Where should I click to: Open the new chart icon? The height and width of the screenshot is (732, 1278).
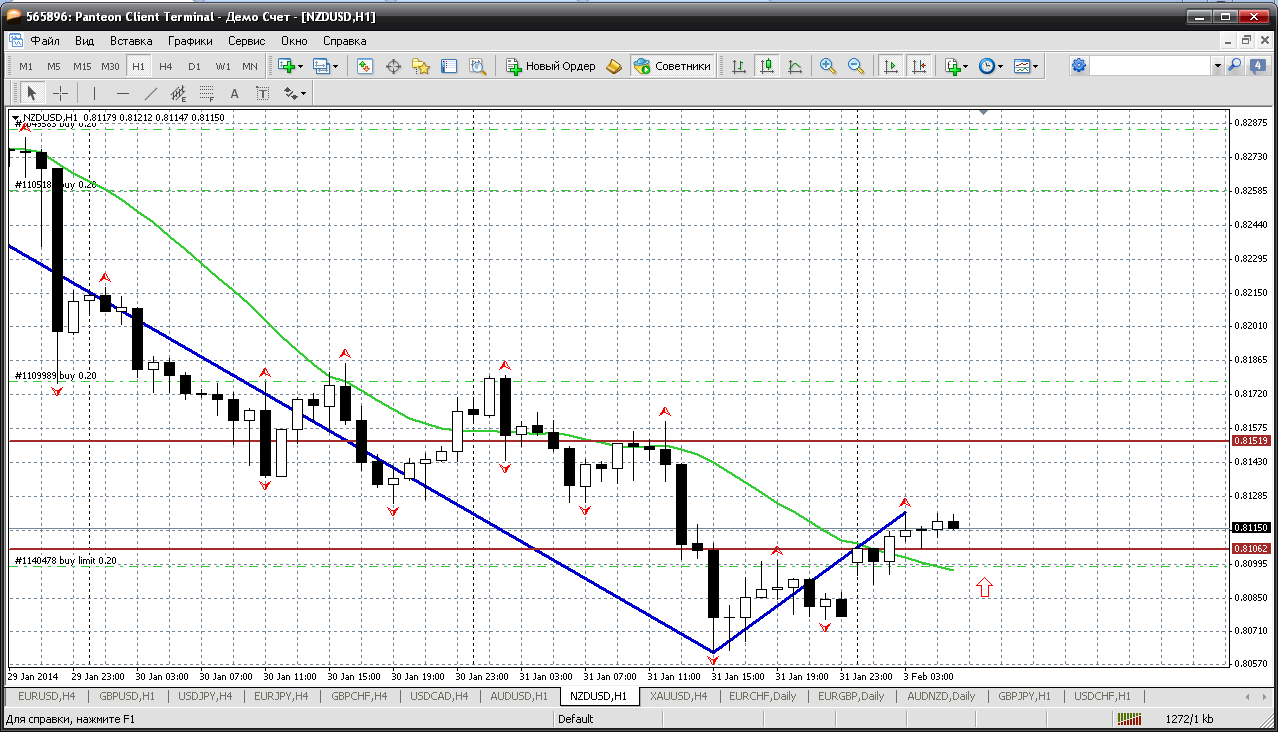287,66
